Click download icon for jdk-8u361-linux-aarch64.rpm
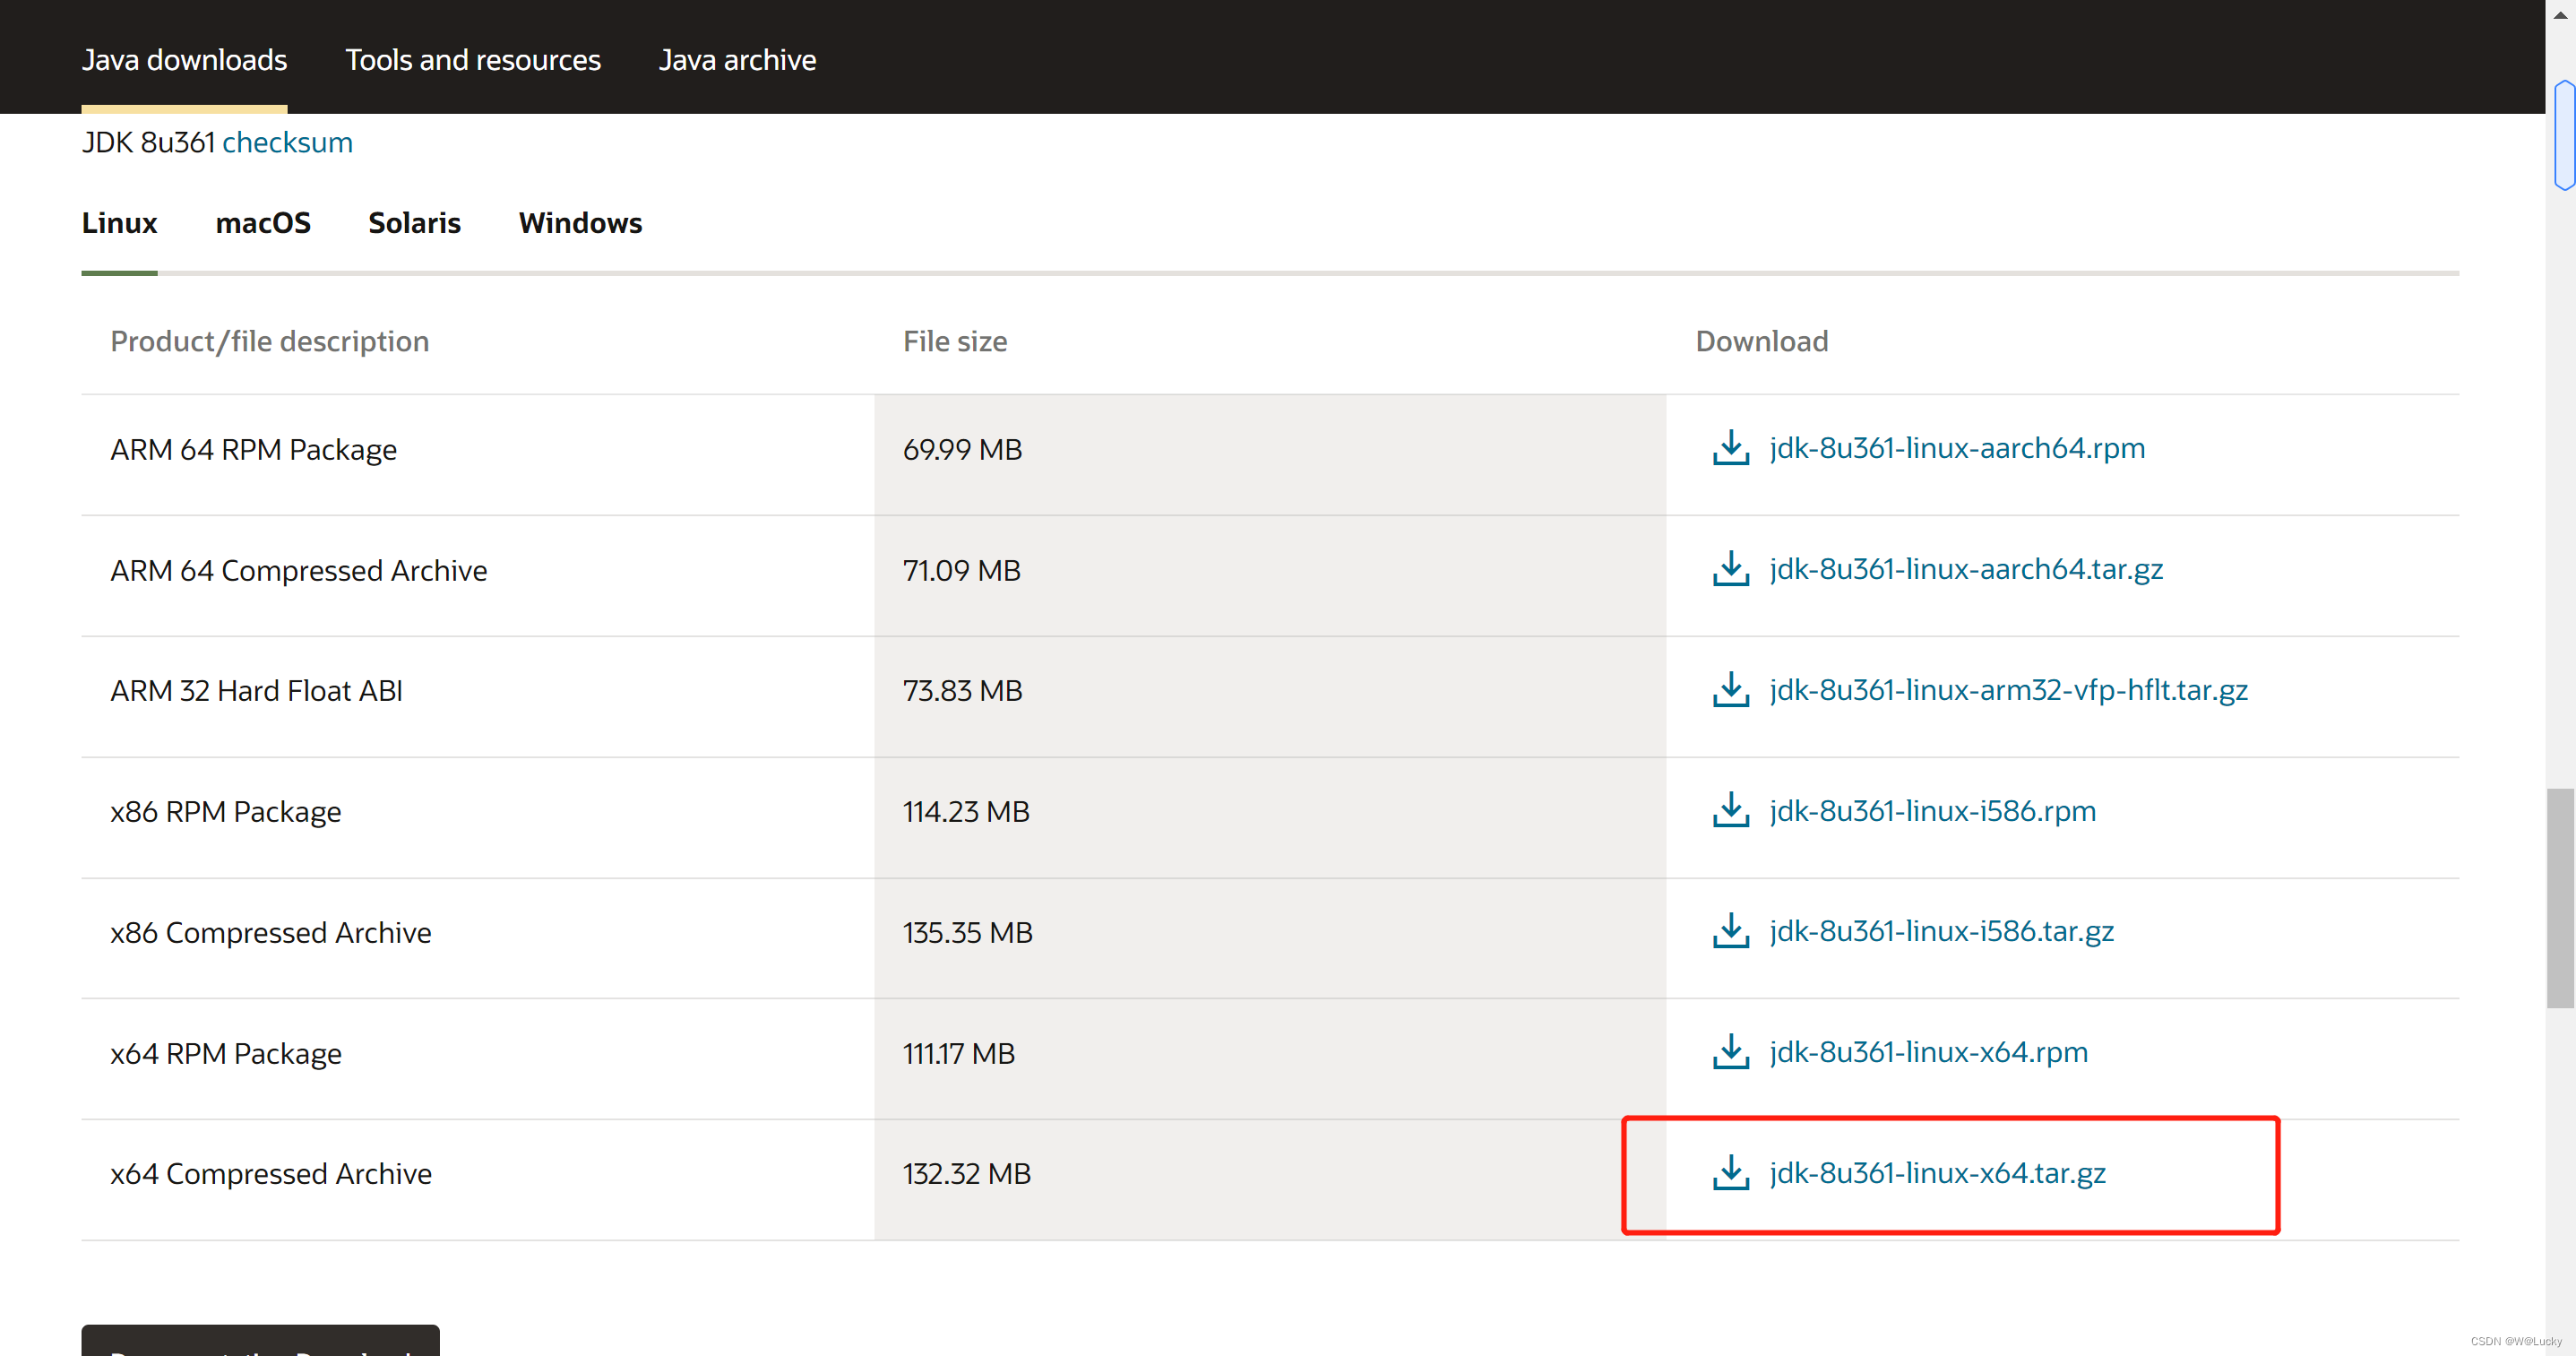This screenshot has height=1356, width=2576. click(1730, 448)
